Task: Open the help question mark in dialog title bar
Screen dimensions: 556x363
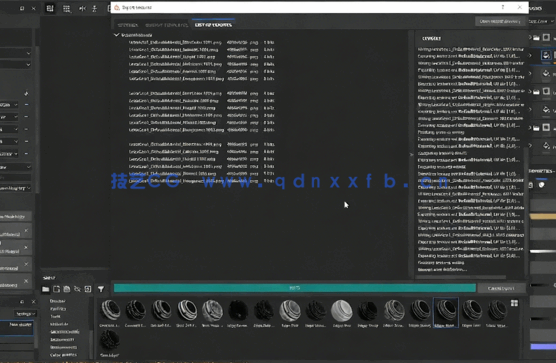Action: [503, 7]
